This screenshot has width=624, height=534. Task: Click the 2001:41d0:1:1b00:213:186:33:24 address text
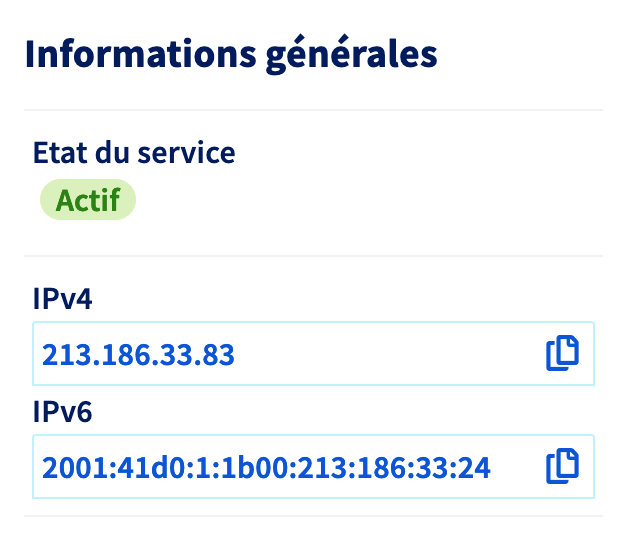click(x=266, y=467)
